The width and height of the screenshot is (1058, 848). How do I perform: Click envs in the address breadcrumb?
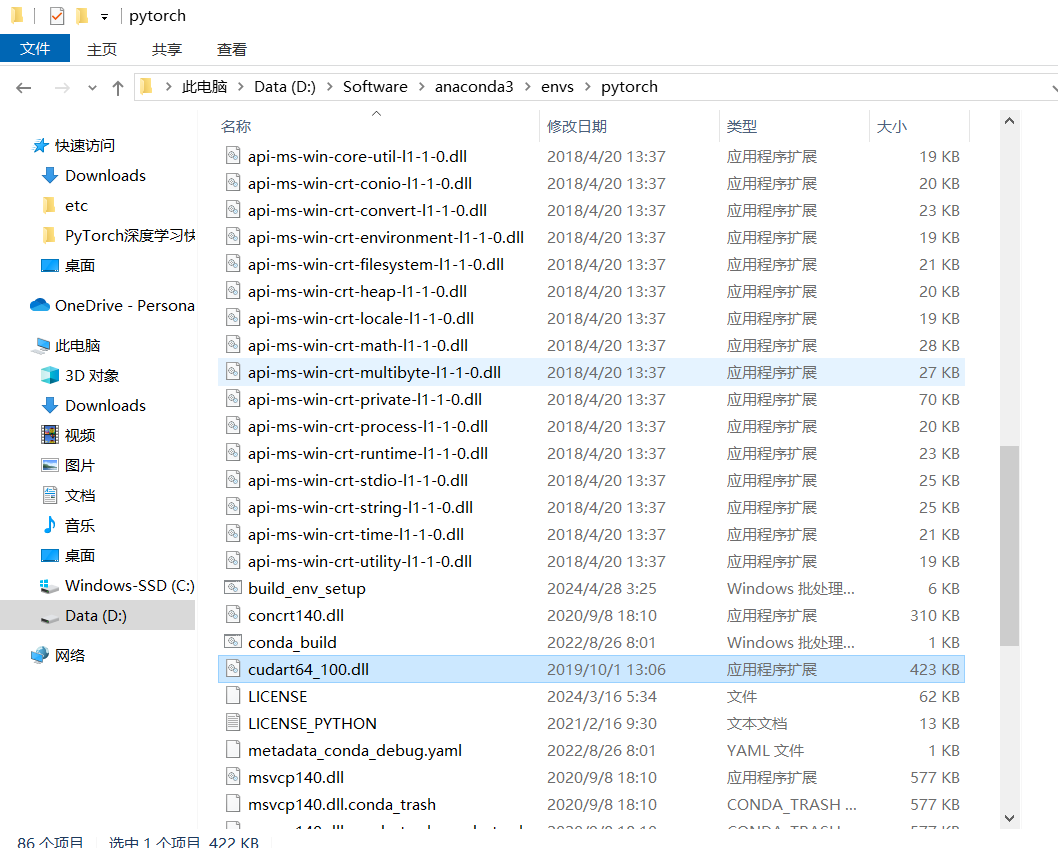click(557, 87)
